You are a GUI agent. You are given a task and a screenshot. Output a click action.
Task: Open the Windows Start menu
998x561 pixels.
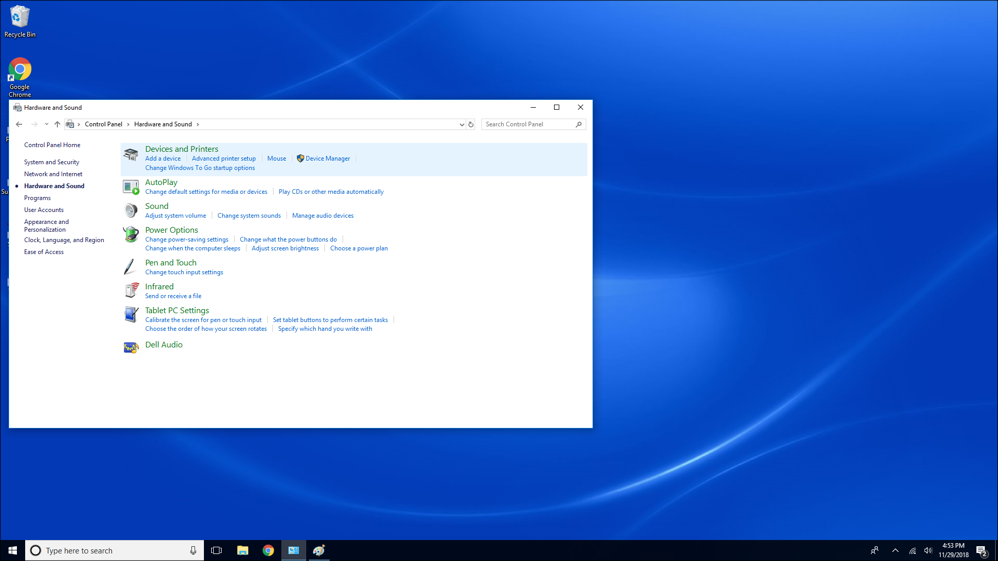pyautogui.click(x=12, y=550)
